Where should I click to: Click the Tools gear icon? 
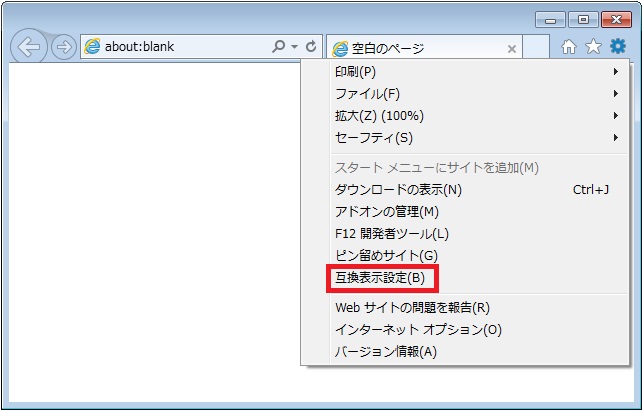pos(618,46)
